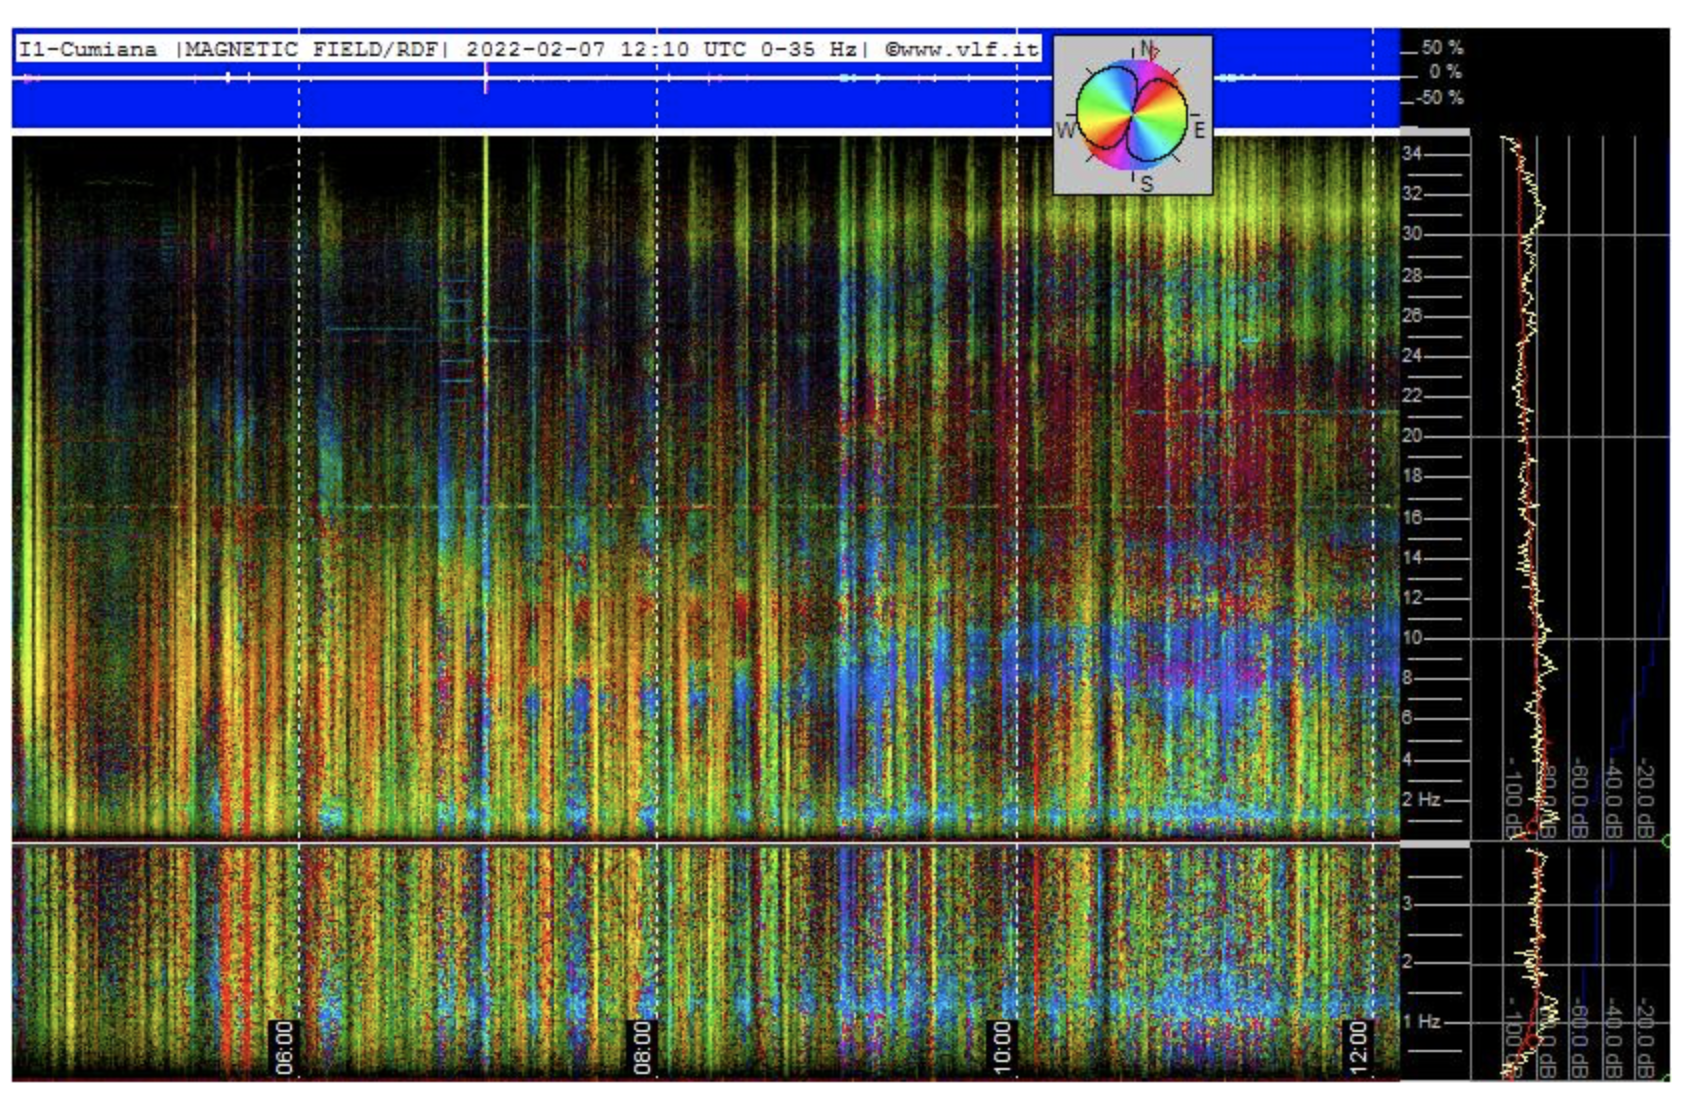Select the 10:00 time marker
The height and width of the screenshot is (1104, 1696).
coord(1001,1047)
